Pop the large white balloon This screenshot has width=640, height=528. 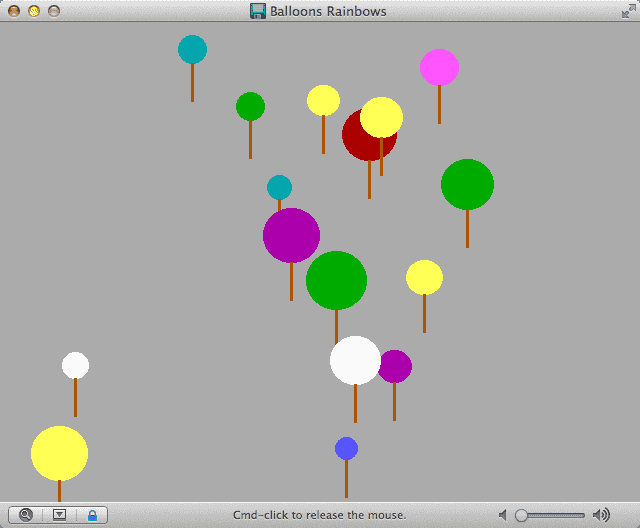coord(355,360)
